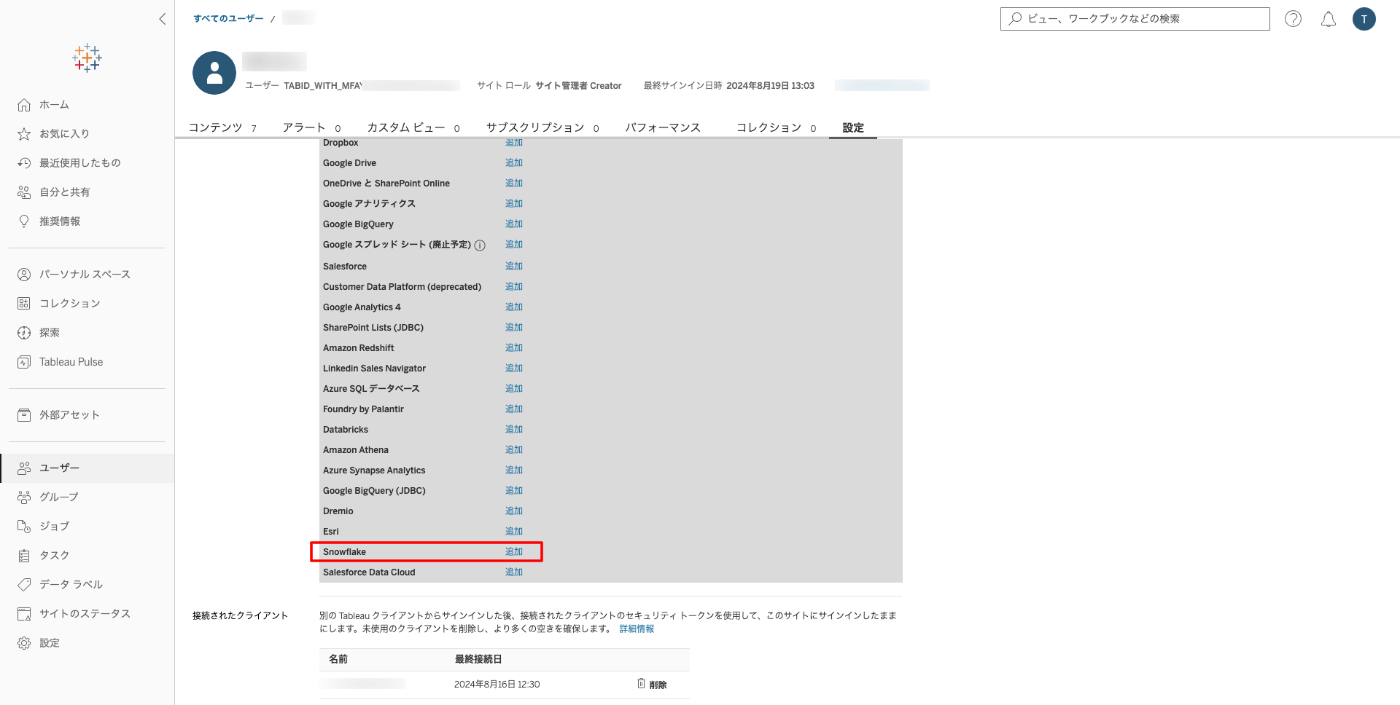This screenshot has width=1400, height=705.
Task: Click 追加 for Google BigQuery (JDBC)
Action: [x=514, y=490]
